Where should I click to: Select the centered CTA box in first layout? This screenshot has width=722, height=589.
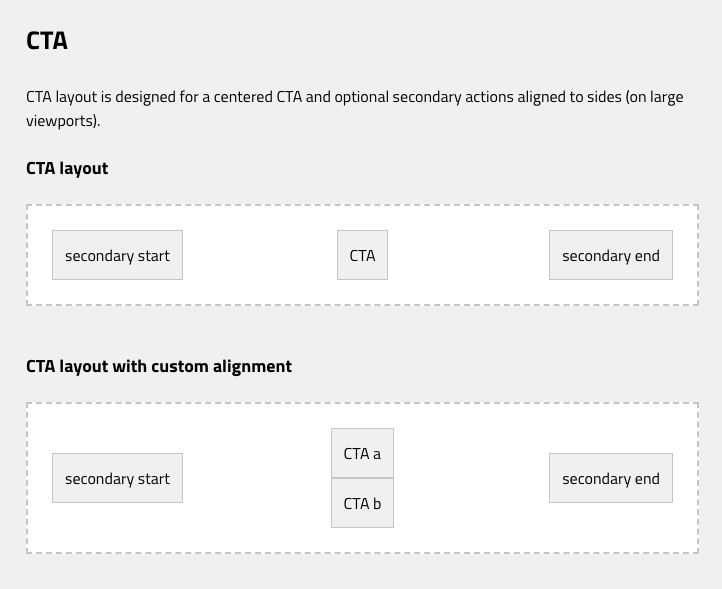pos(362,255)
